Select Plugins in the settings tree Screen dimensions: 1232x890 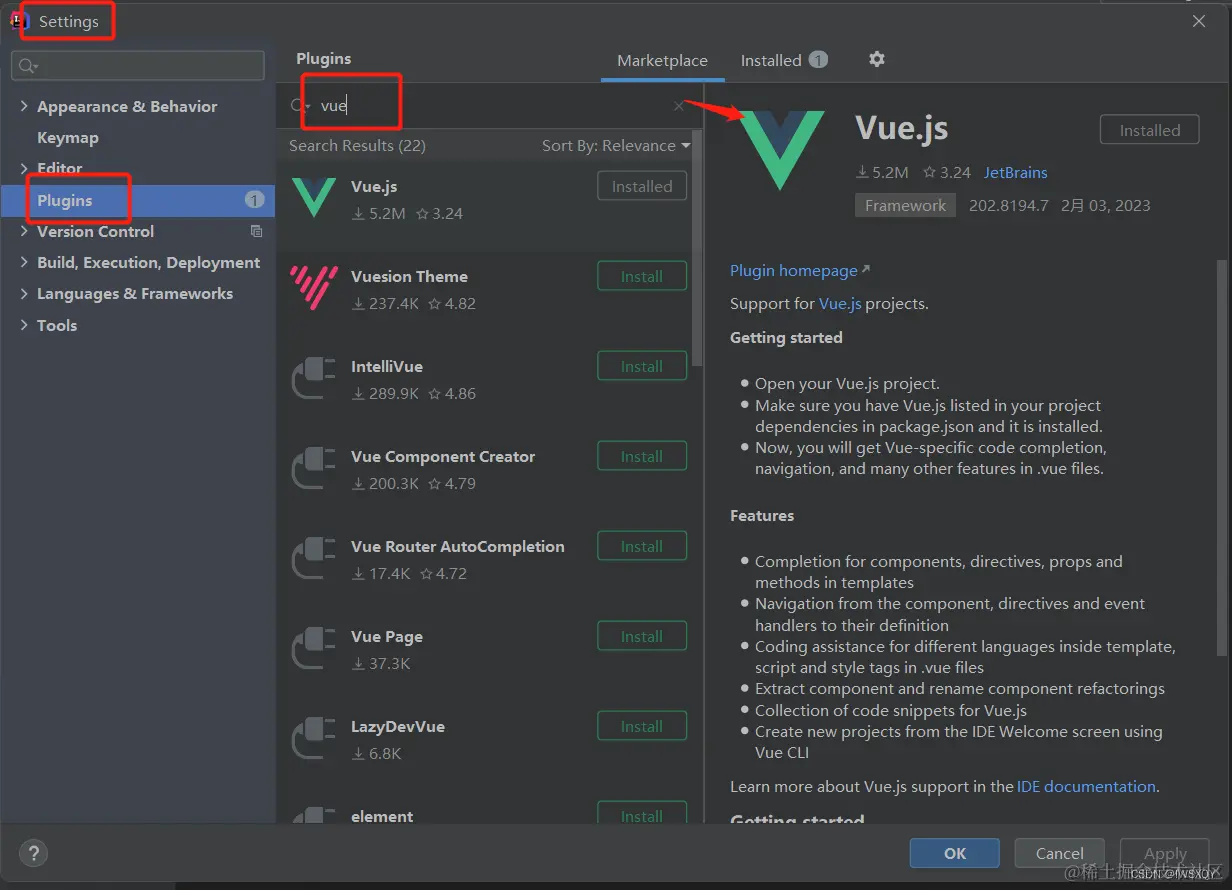(138, 200)
